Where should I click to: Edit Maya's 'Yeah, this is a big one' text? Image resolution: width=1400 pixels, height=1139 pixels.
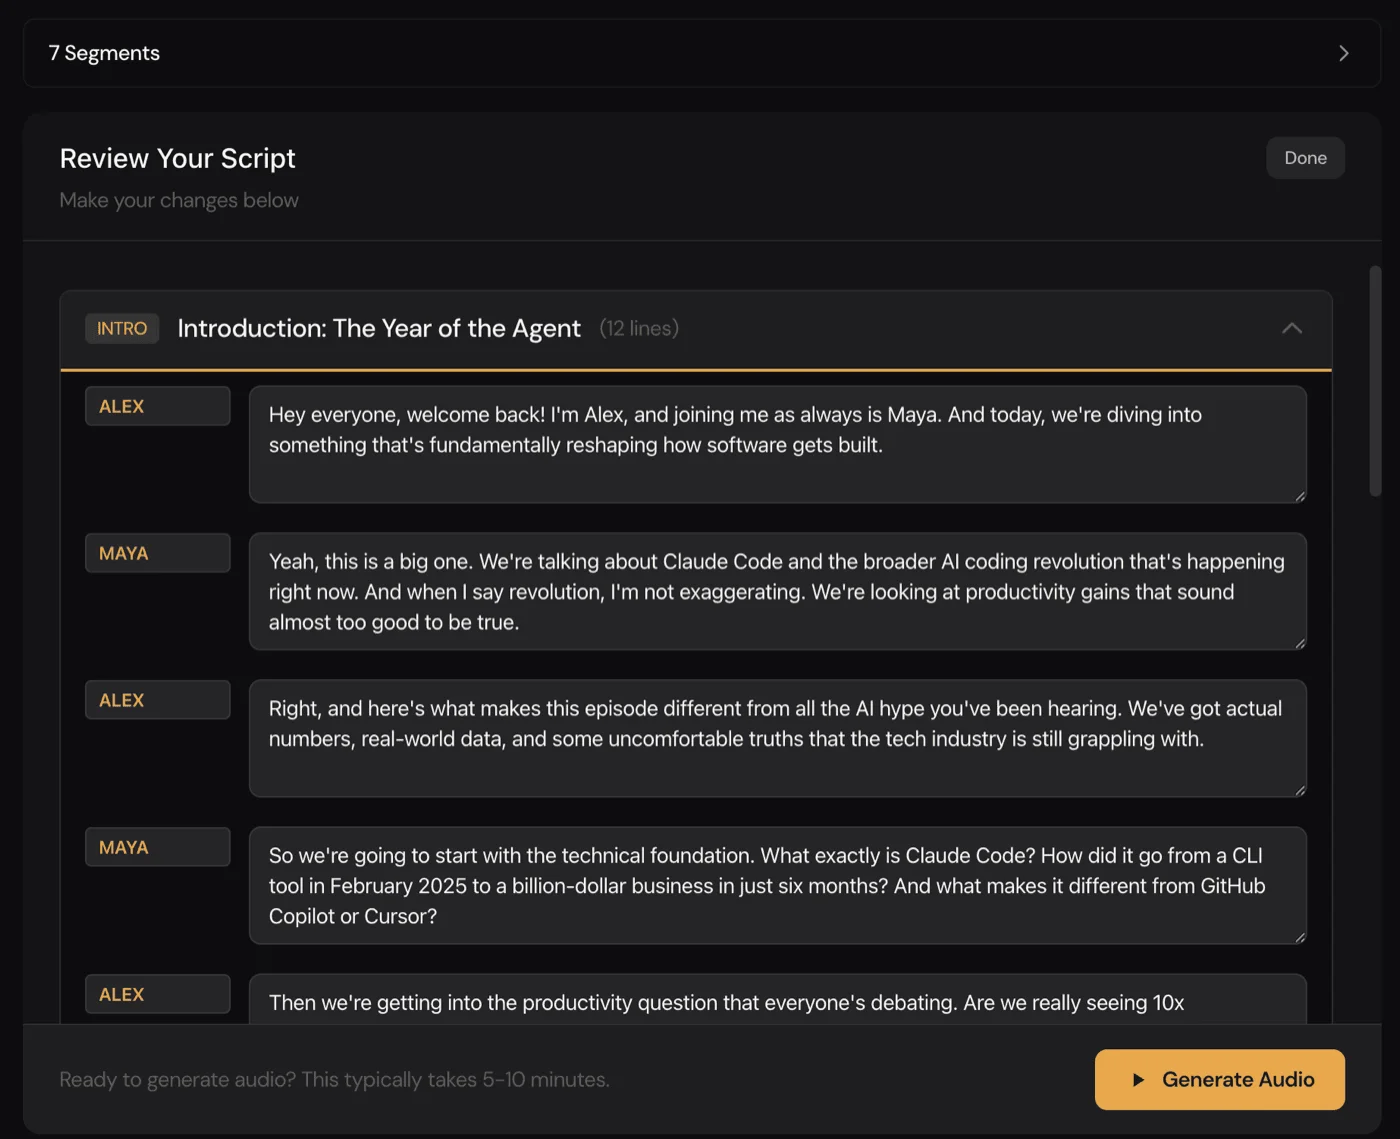pyautogui.click(x=776, y=591)
